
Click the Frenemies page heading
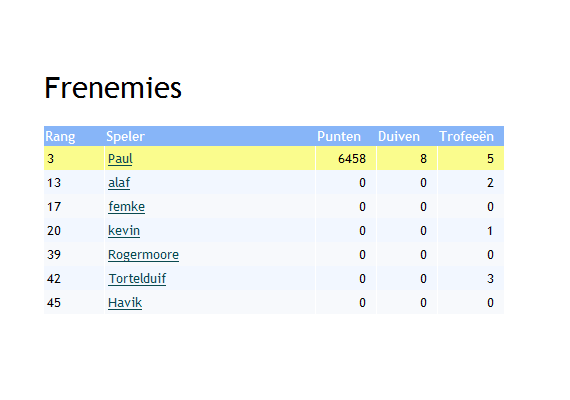coord(113,88)
